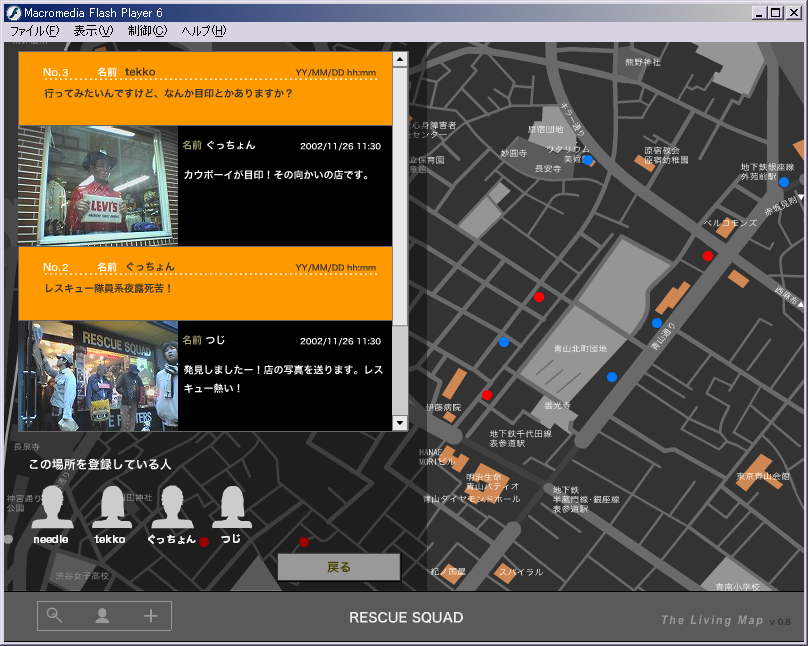Click the person icon in bottom toolbar

click(x=102, y=616)
